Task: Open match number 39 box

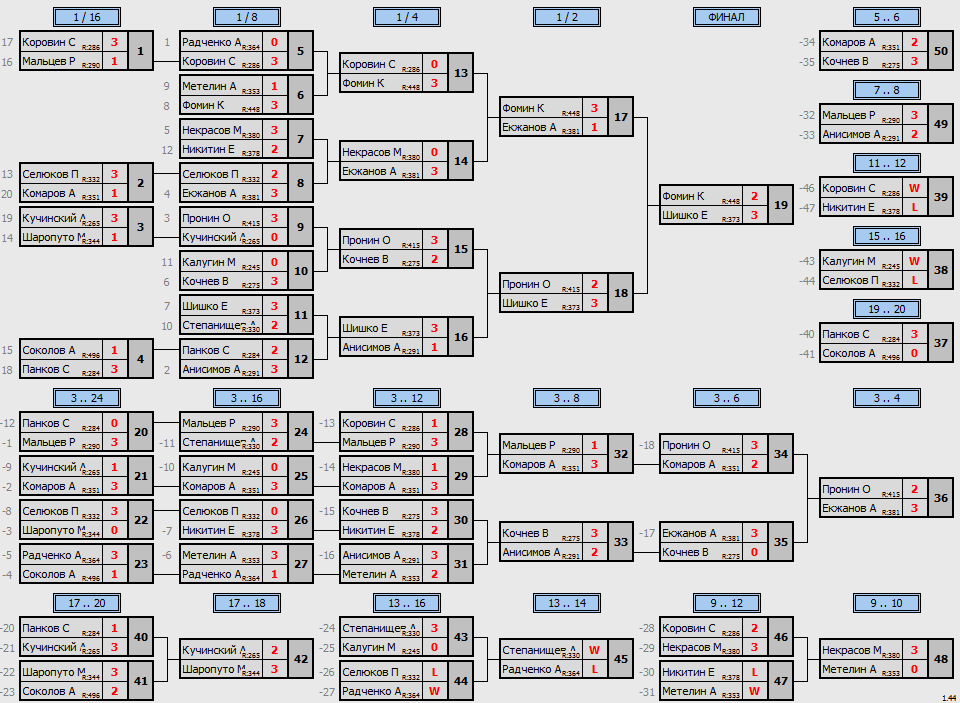Action: pos(940,197)
